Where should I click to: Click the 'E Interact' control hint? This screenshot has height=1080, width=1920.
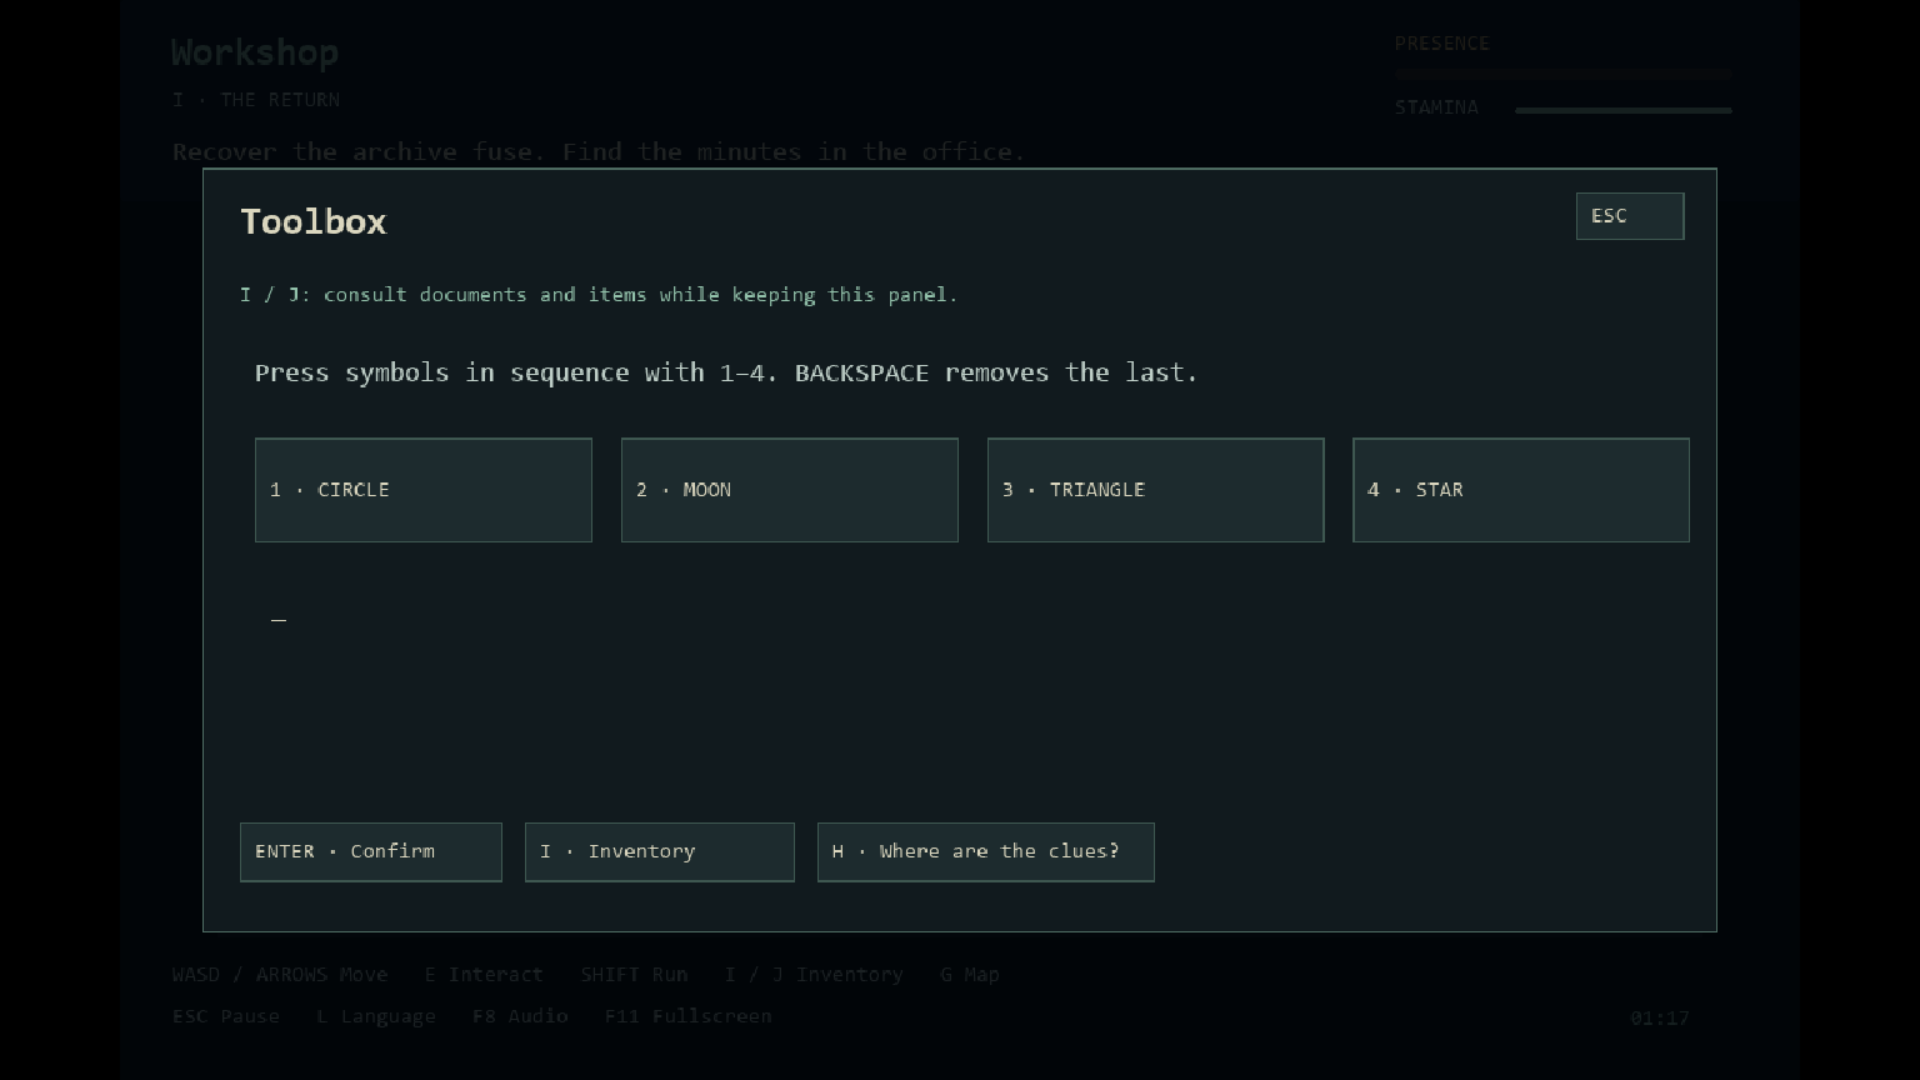[x=484, y=975]
